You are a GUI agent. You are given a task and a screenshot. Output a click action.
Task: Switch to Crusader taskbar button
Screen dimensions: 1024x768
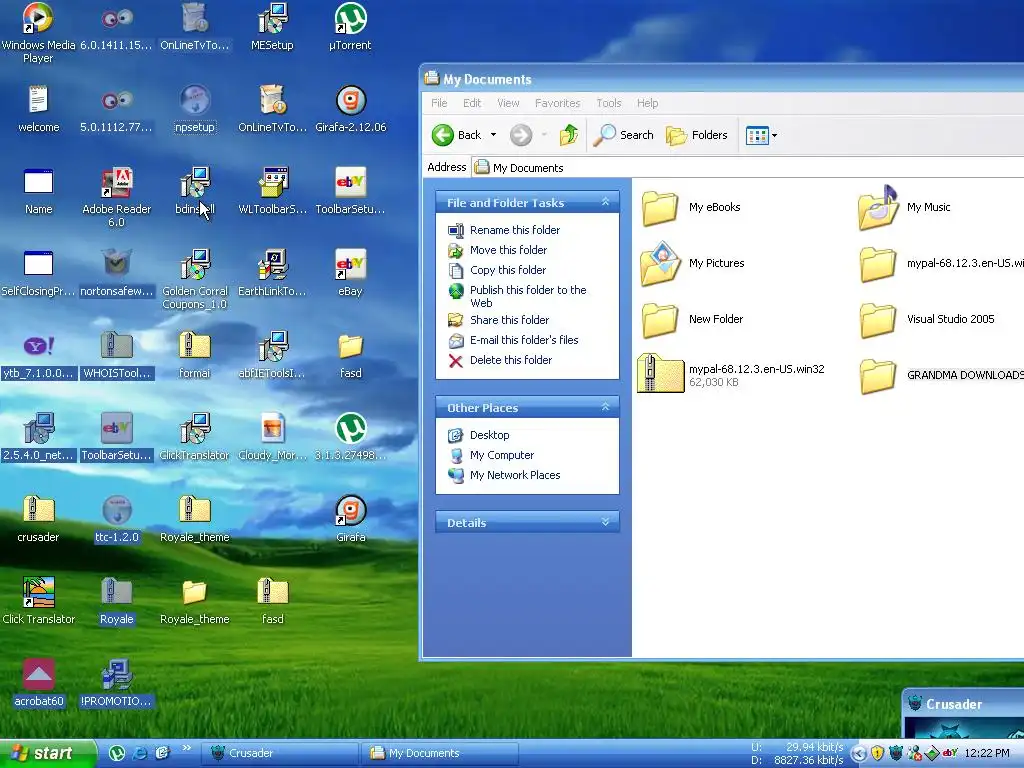(x=279, y=754)
